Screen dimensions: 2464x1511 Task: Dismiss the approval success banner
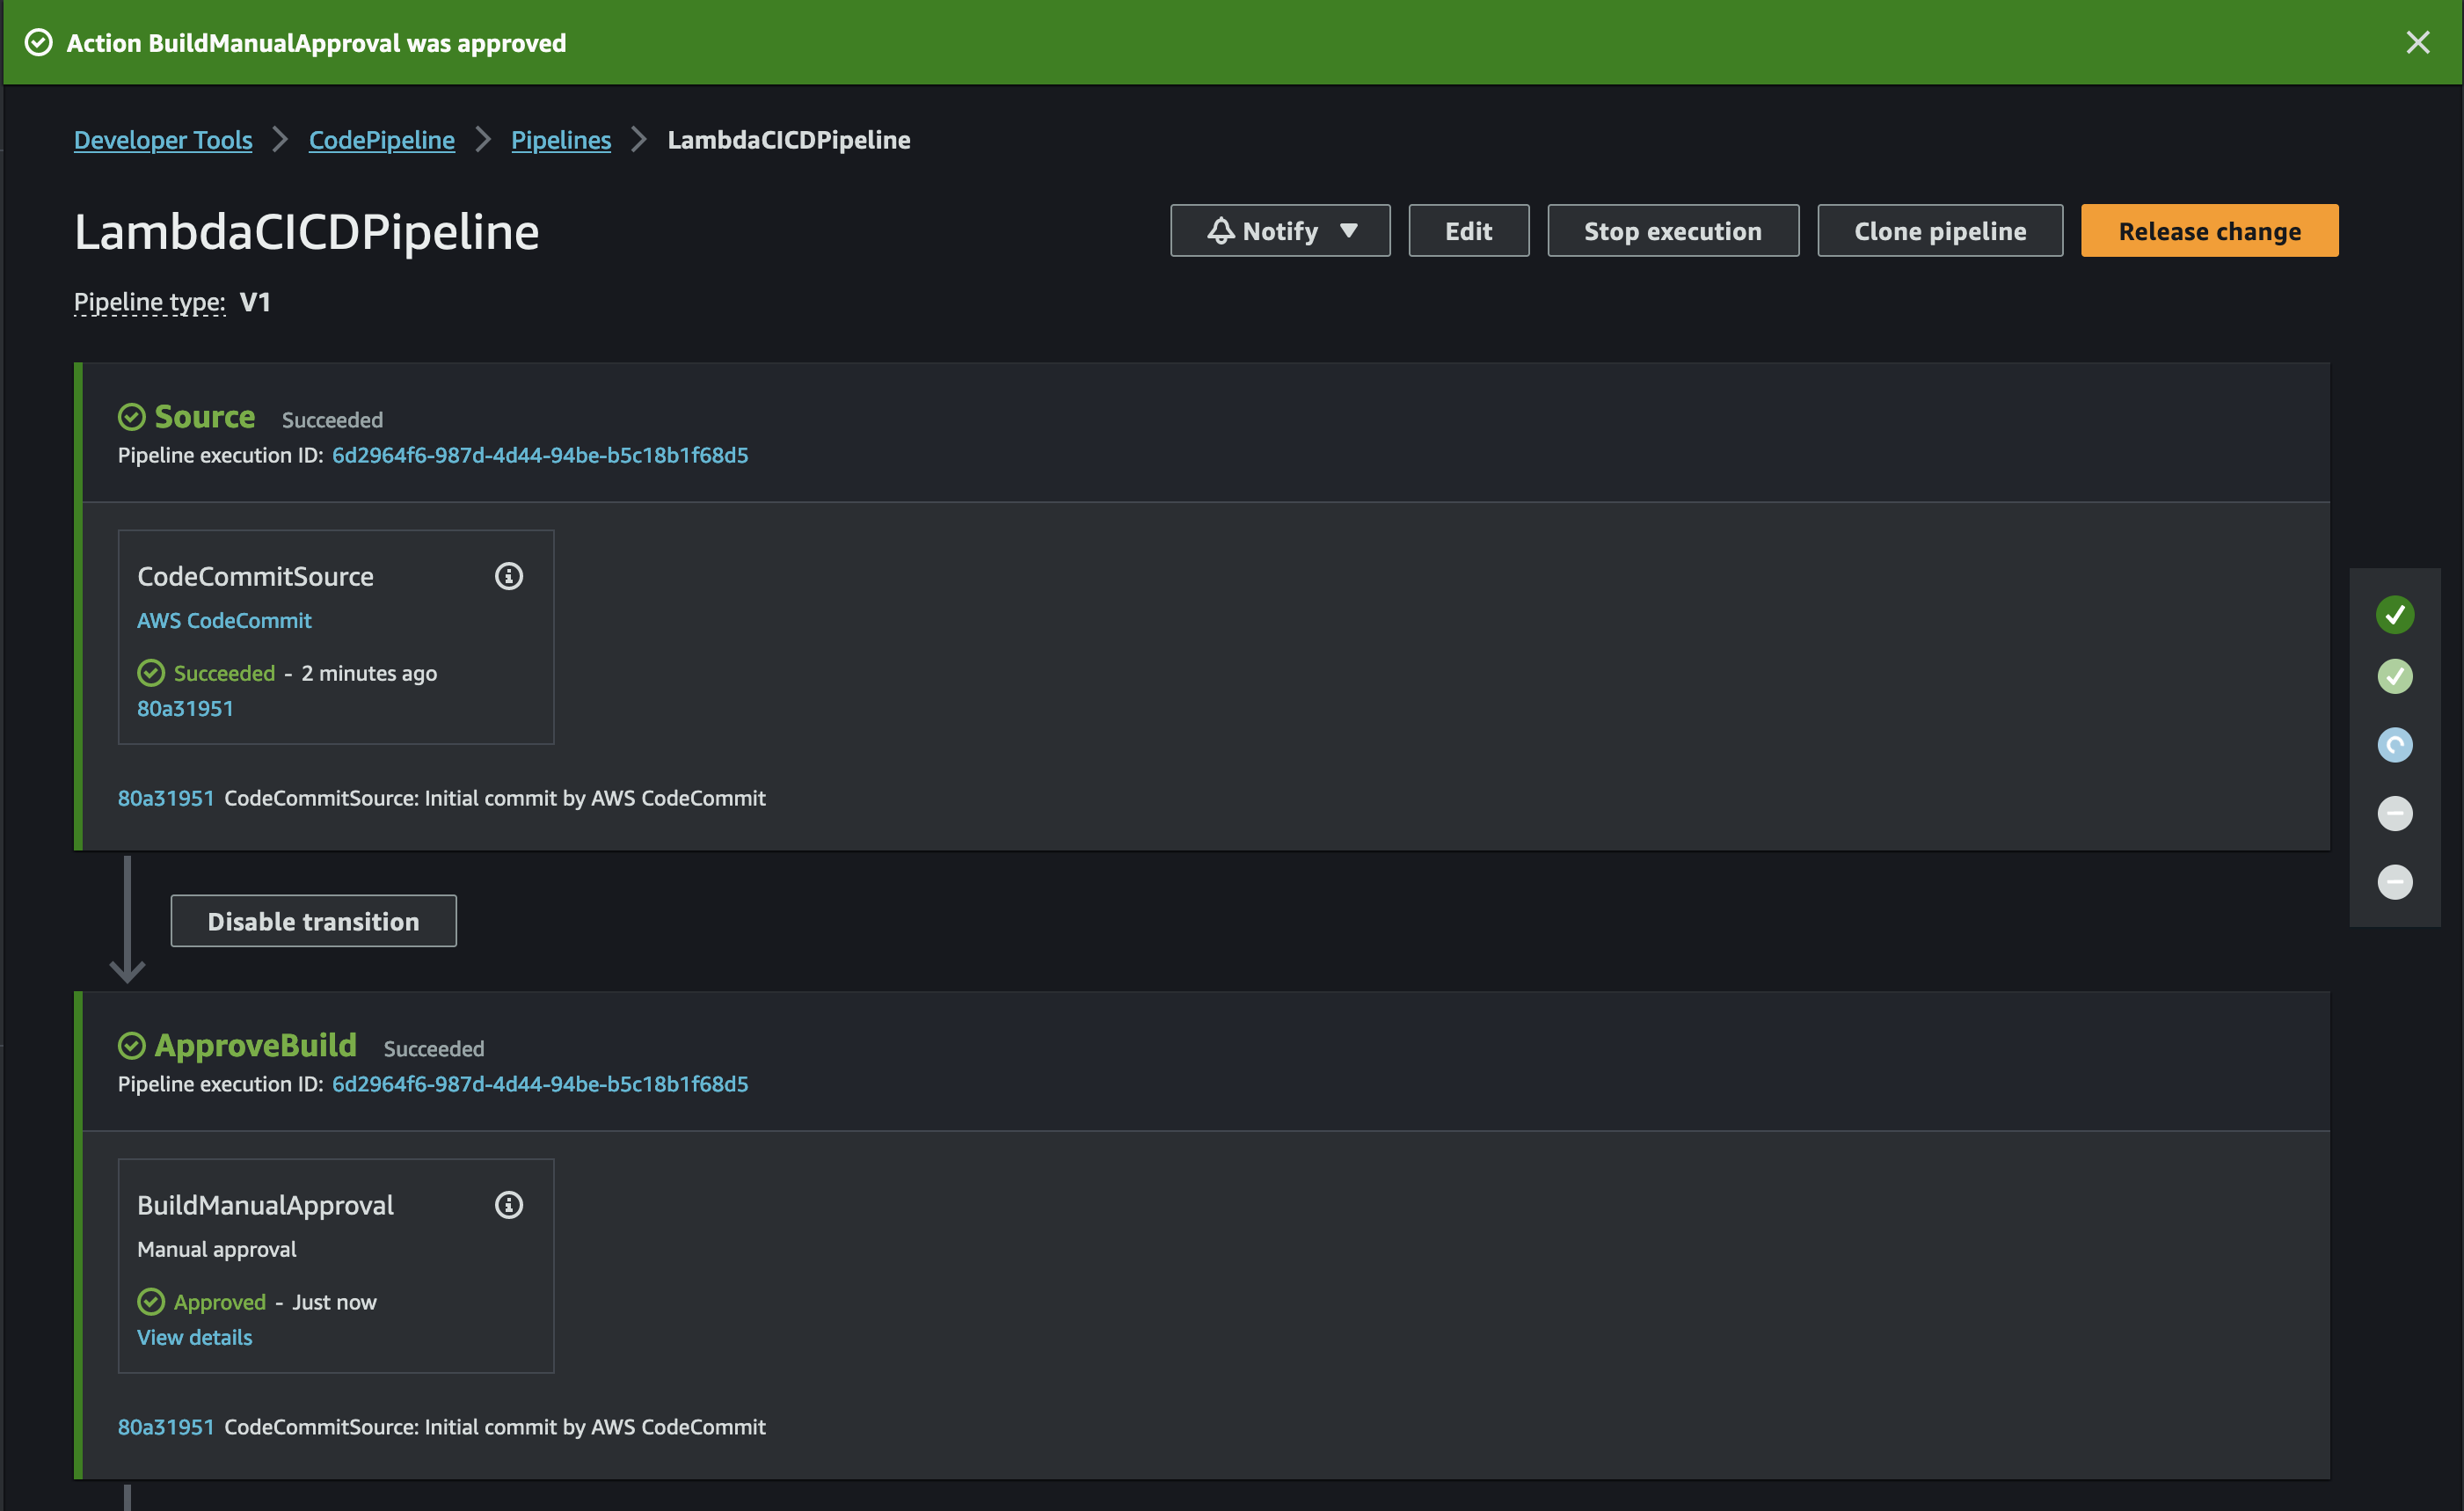coord(2417,42)
